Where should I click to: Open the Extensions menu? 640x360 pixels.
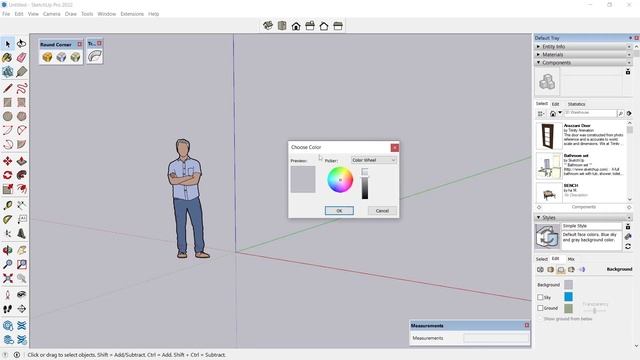point(132,14)
